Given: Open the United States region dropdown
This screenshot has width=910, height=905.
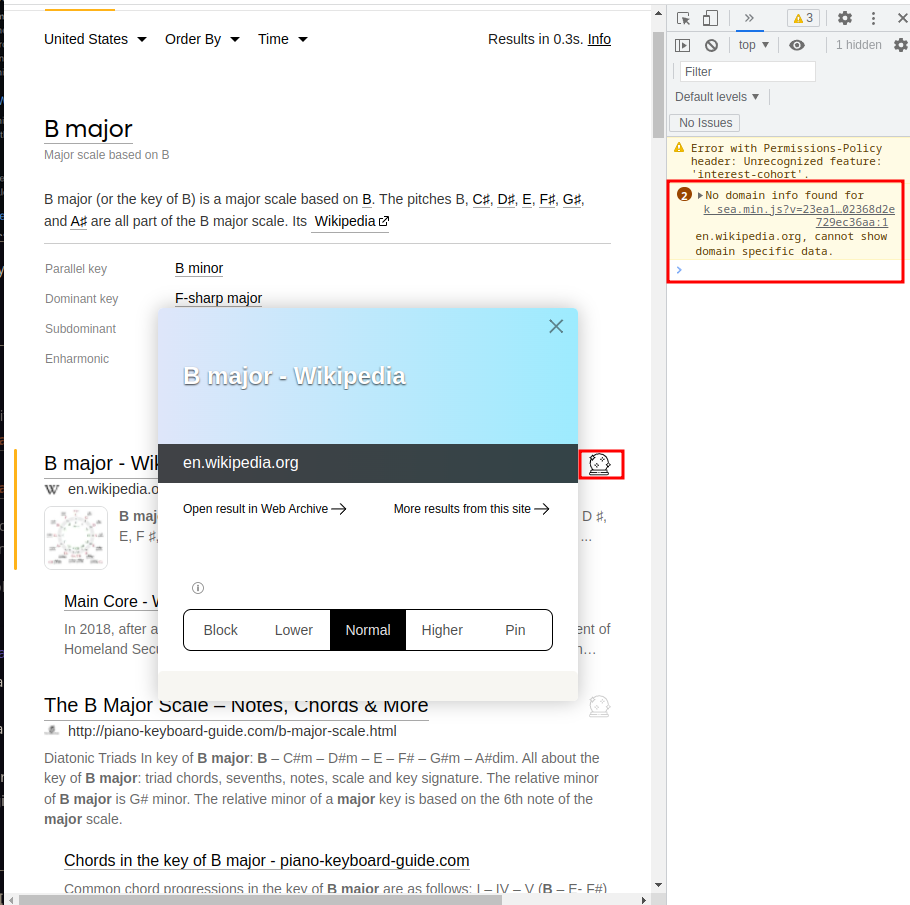Looking at the screenshot, I should pos(95,39).
